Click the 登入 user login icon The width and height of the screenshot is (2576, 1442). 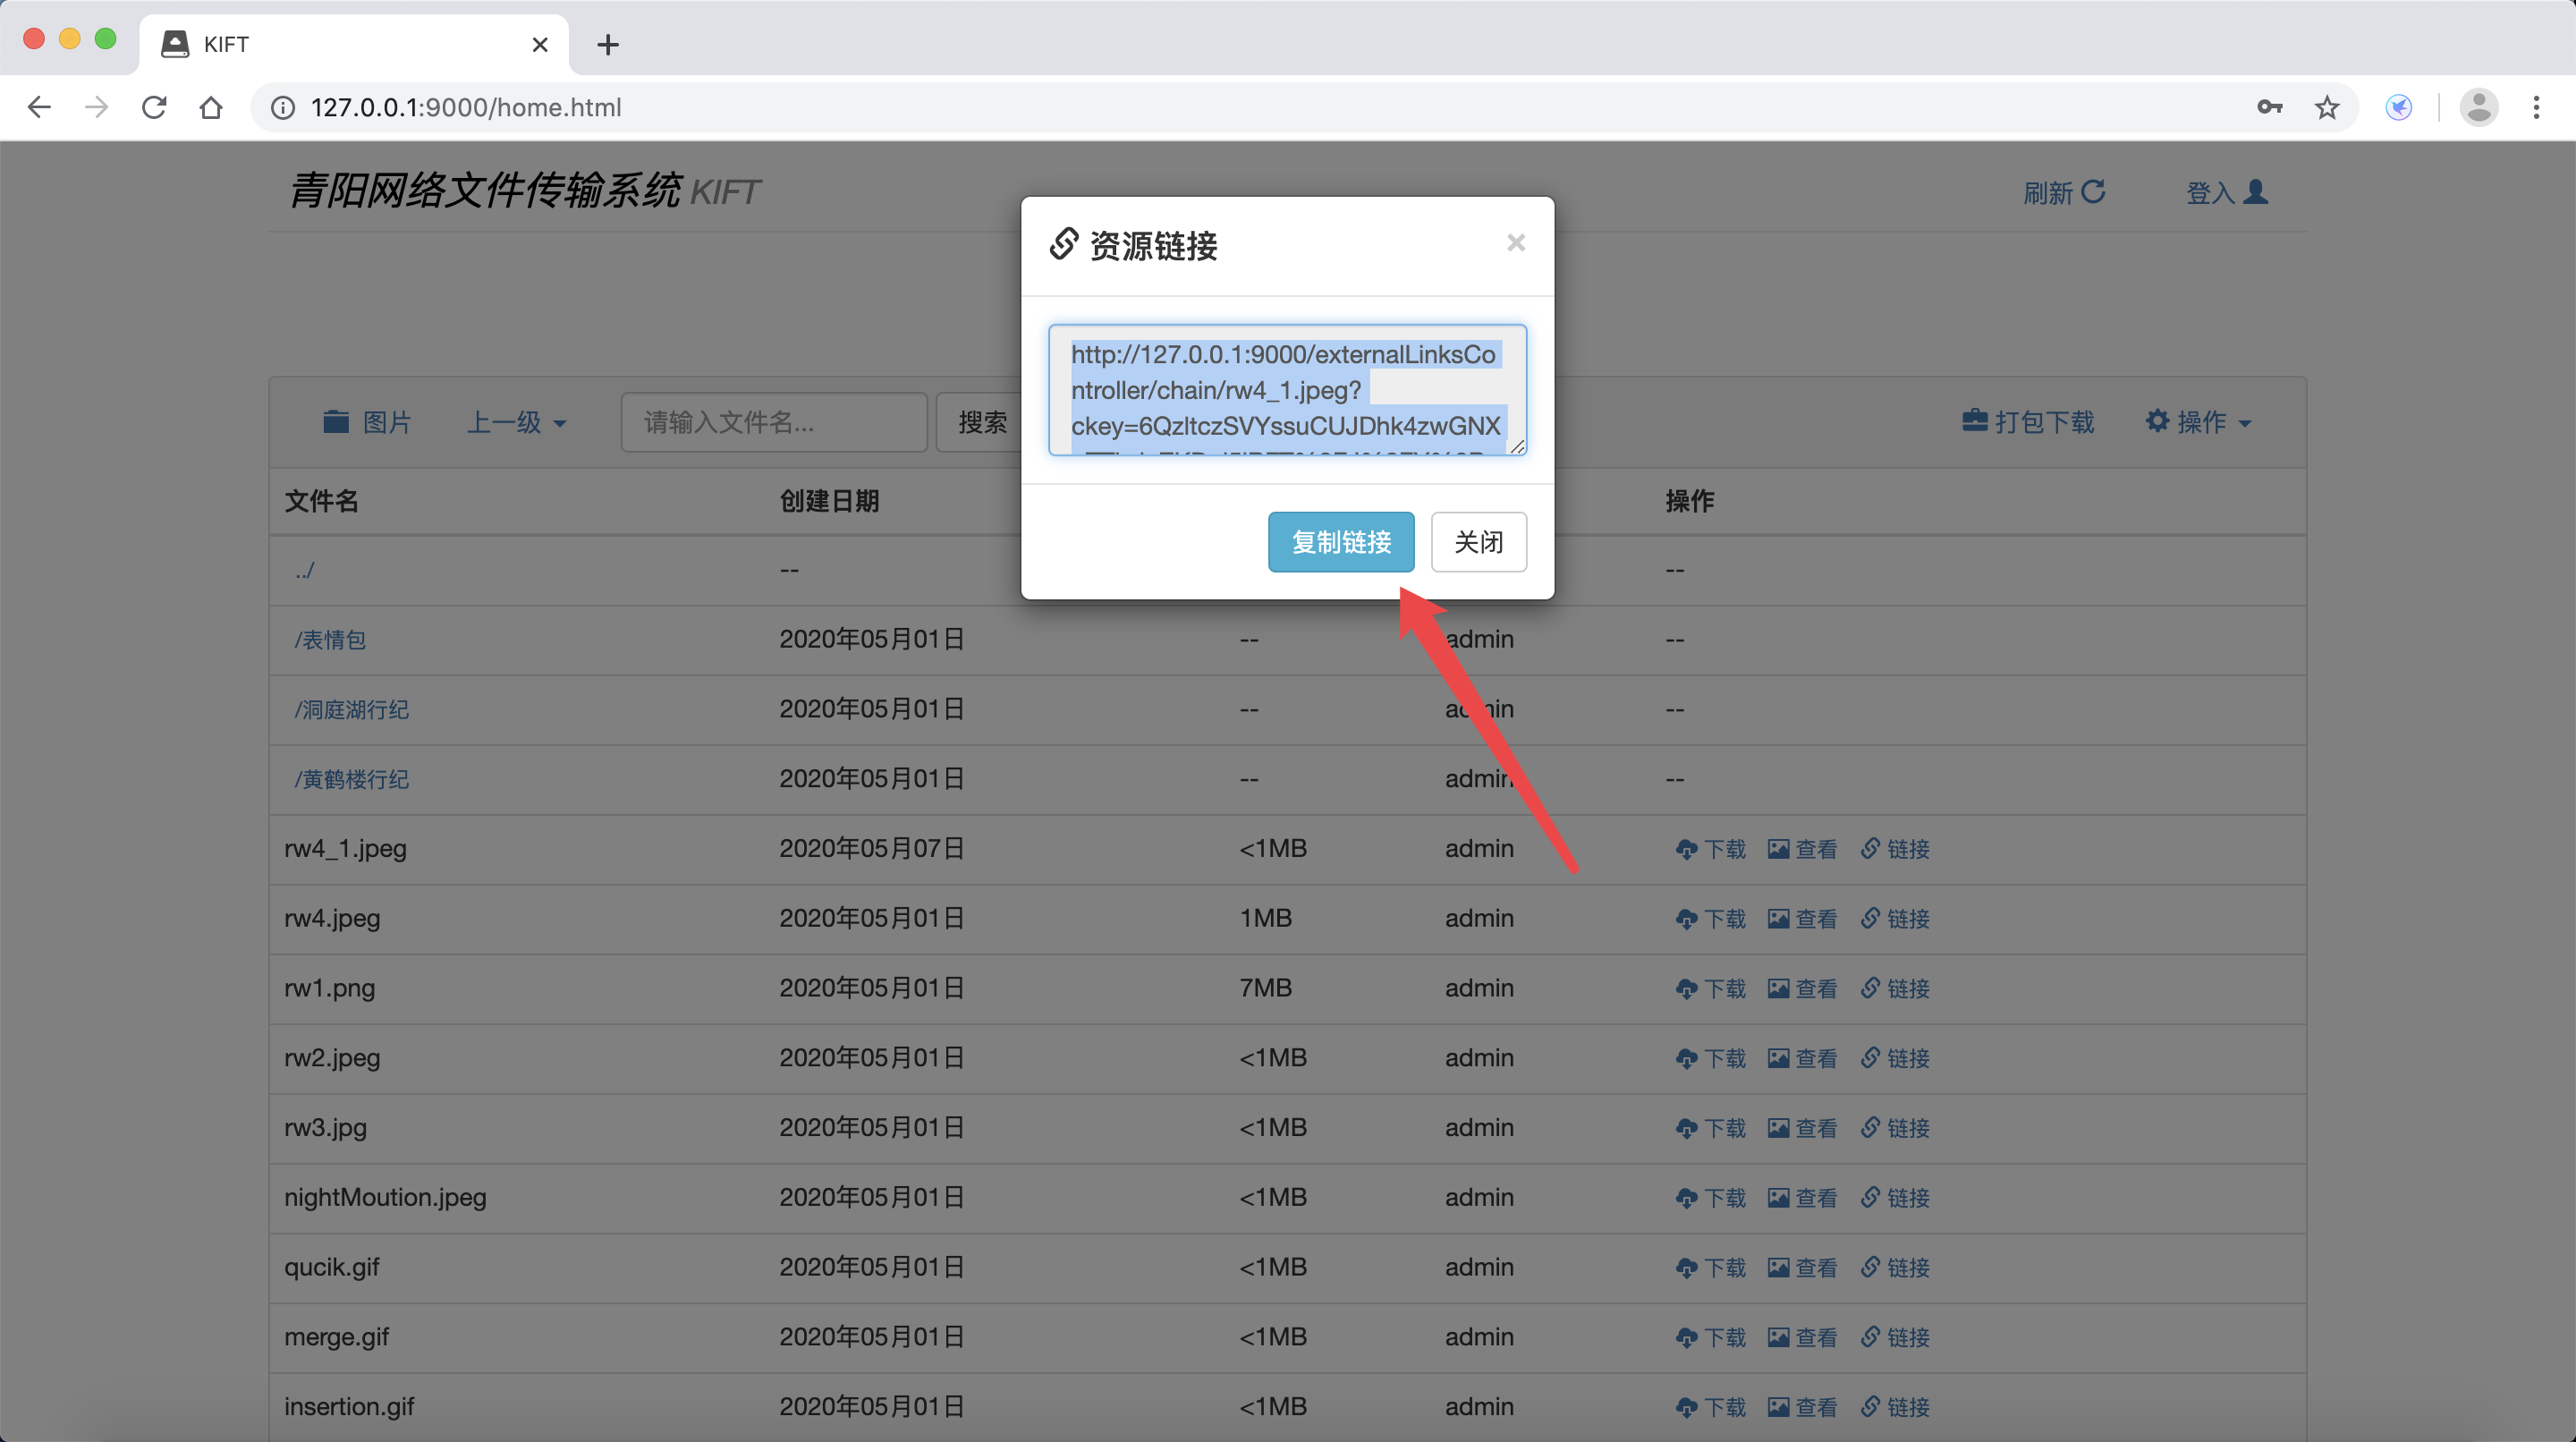tap(2255, 191)
